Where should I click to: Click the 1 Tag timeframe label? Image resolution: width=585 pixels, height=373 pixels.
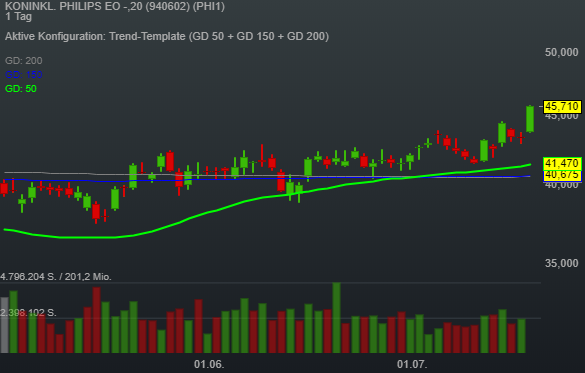(18, 16)
